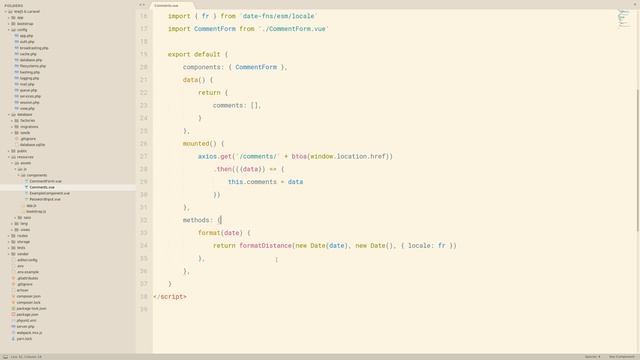
Task: Open .gitattributes file
Action: point(28,278)
